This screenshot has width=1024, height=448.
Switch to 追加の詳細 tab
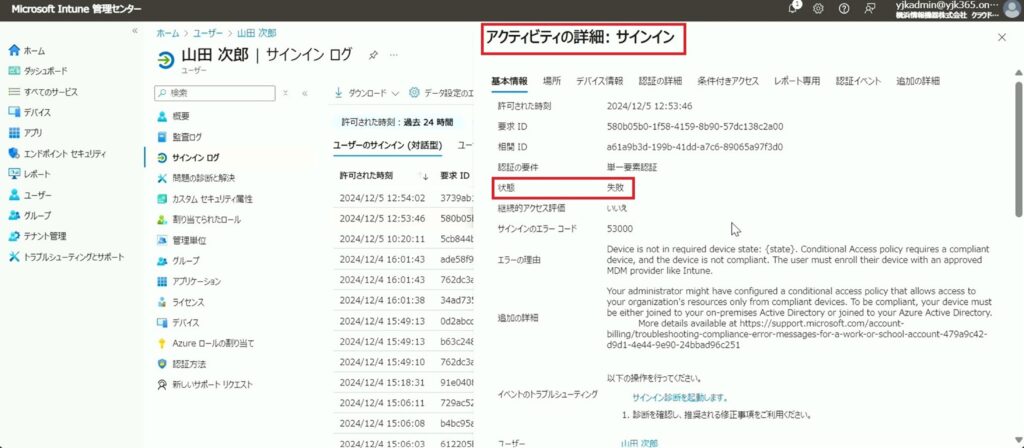(918, 81)
